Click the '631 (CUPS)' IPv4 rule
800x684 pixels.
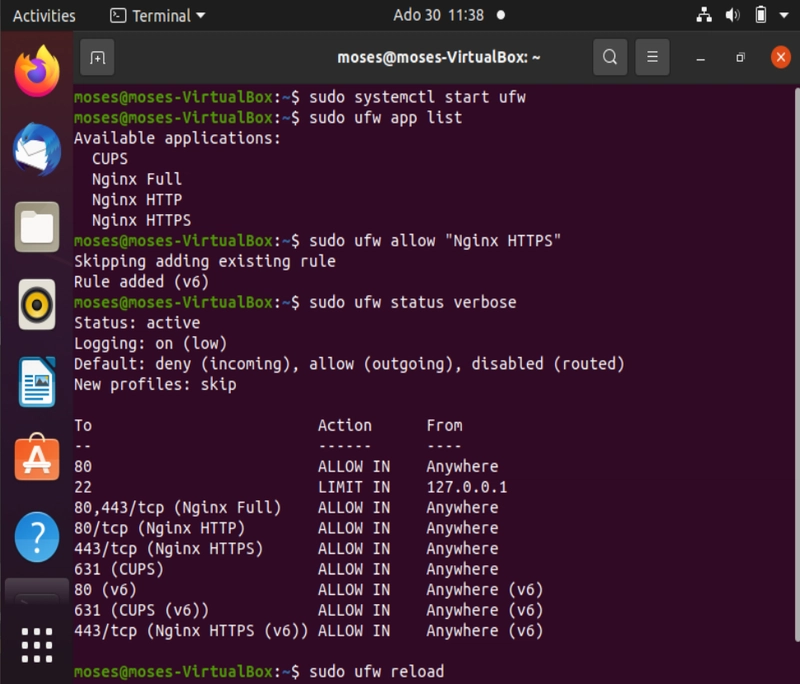click(x=119, y=569)
